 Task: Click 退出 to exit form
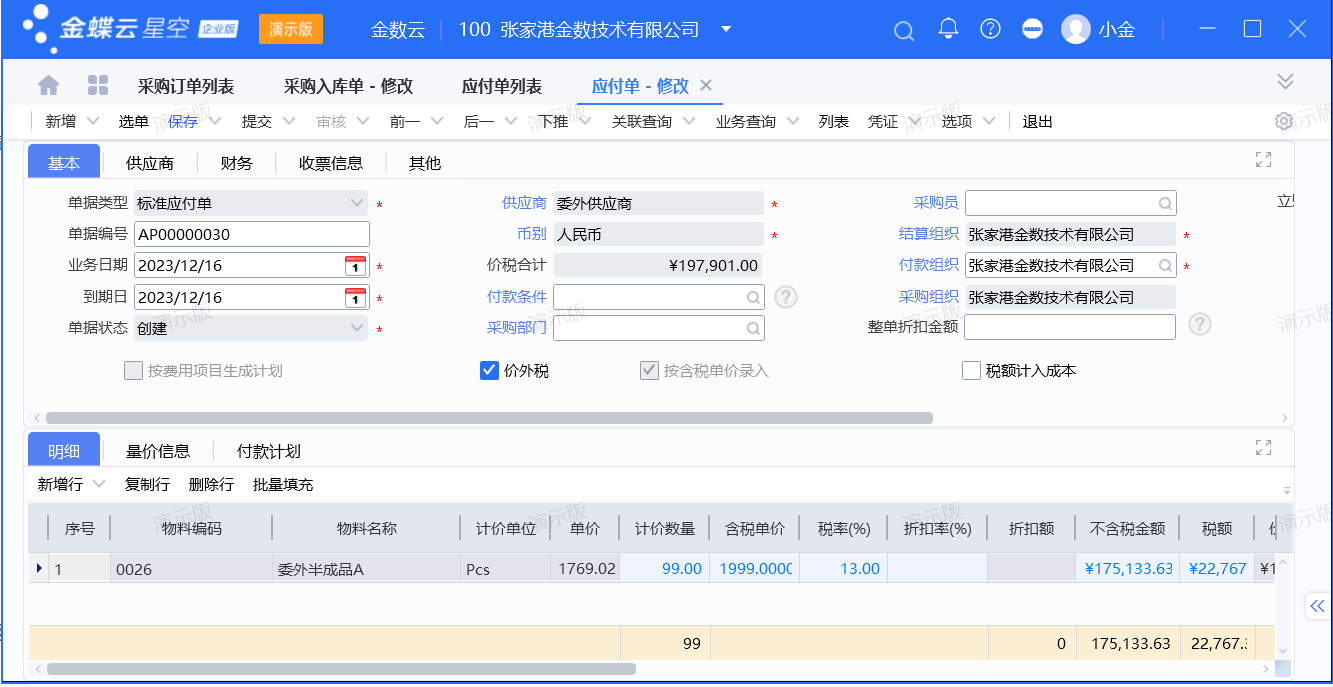[x=1038, y=121]
